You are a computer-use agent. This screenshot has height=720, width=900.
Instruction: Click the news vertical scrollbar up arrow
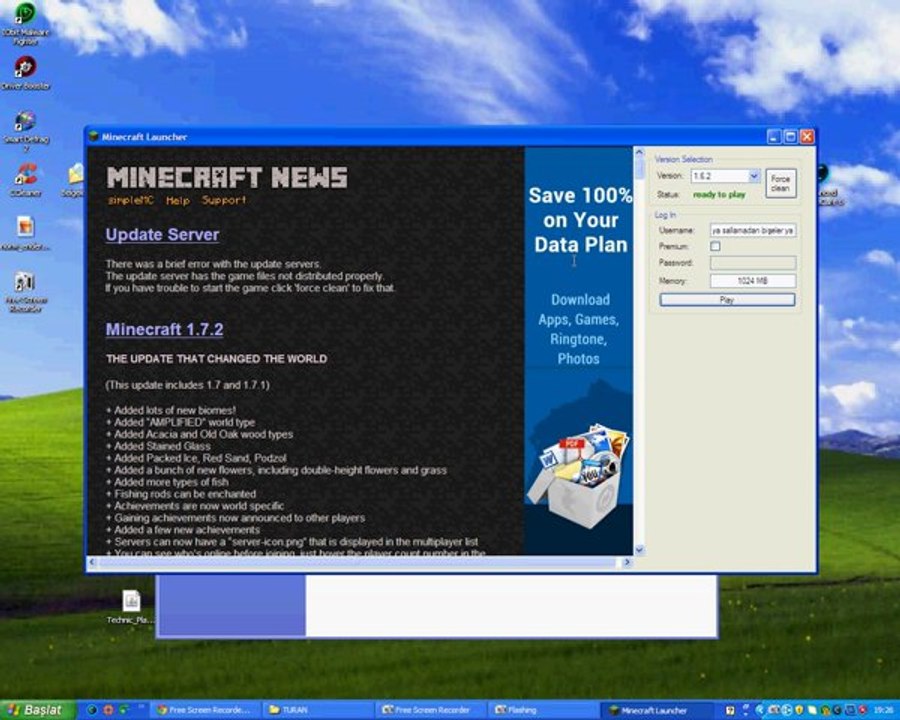pos(639,153)
